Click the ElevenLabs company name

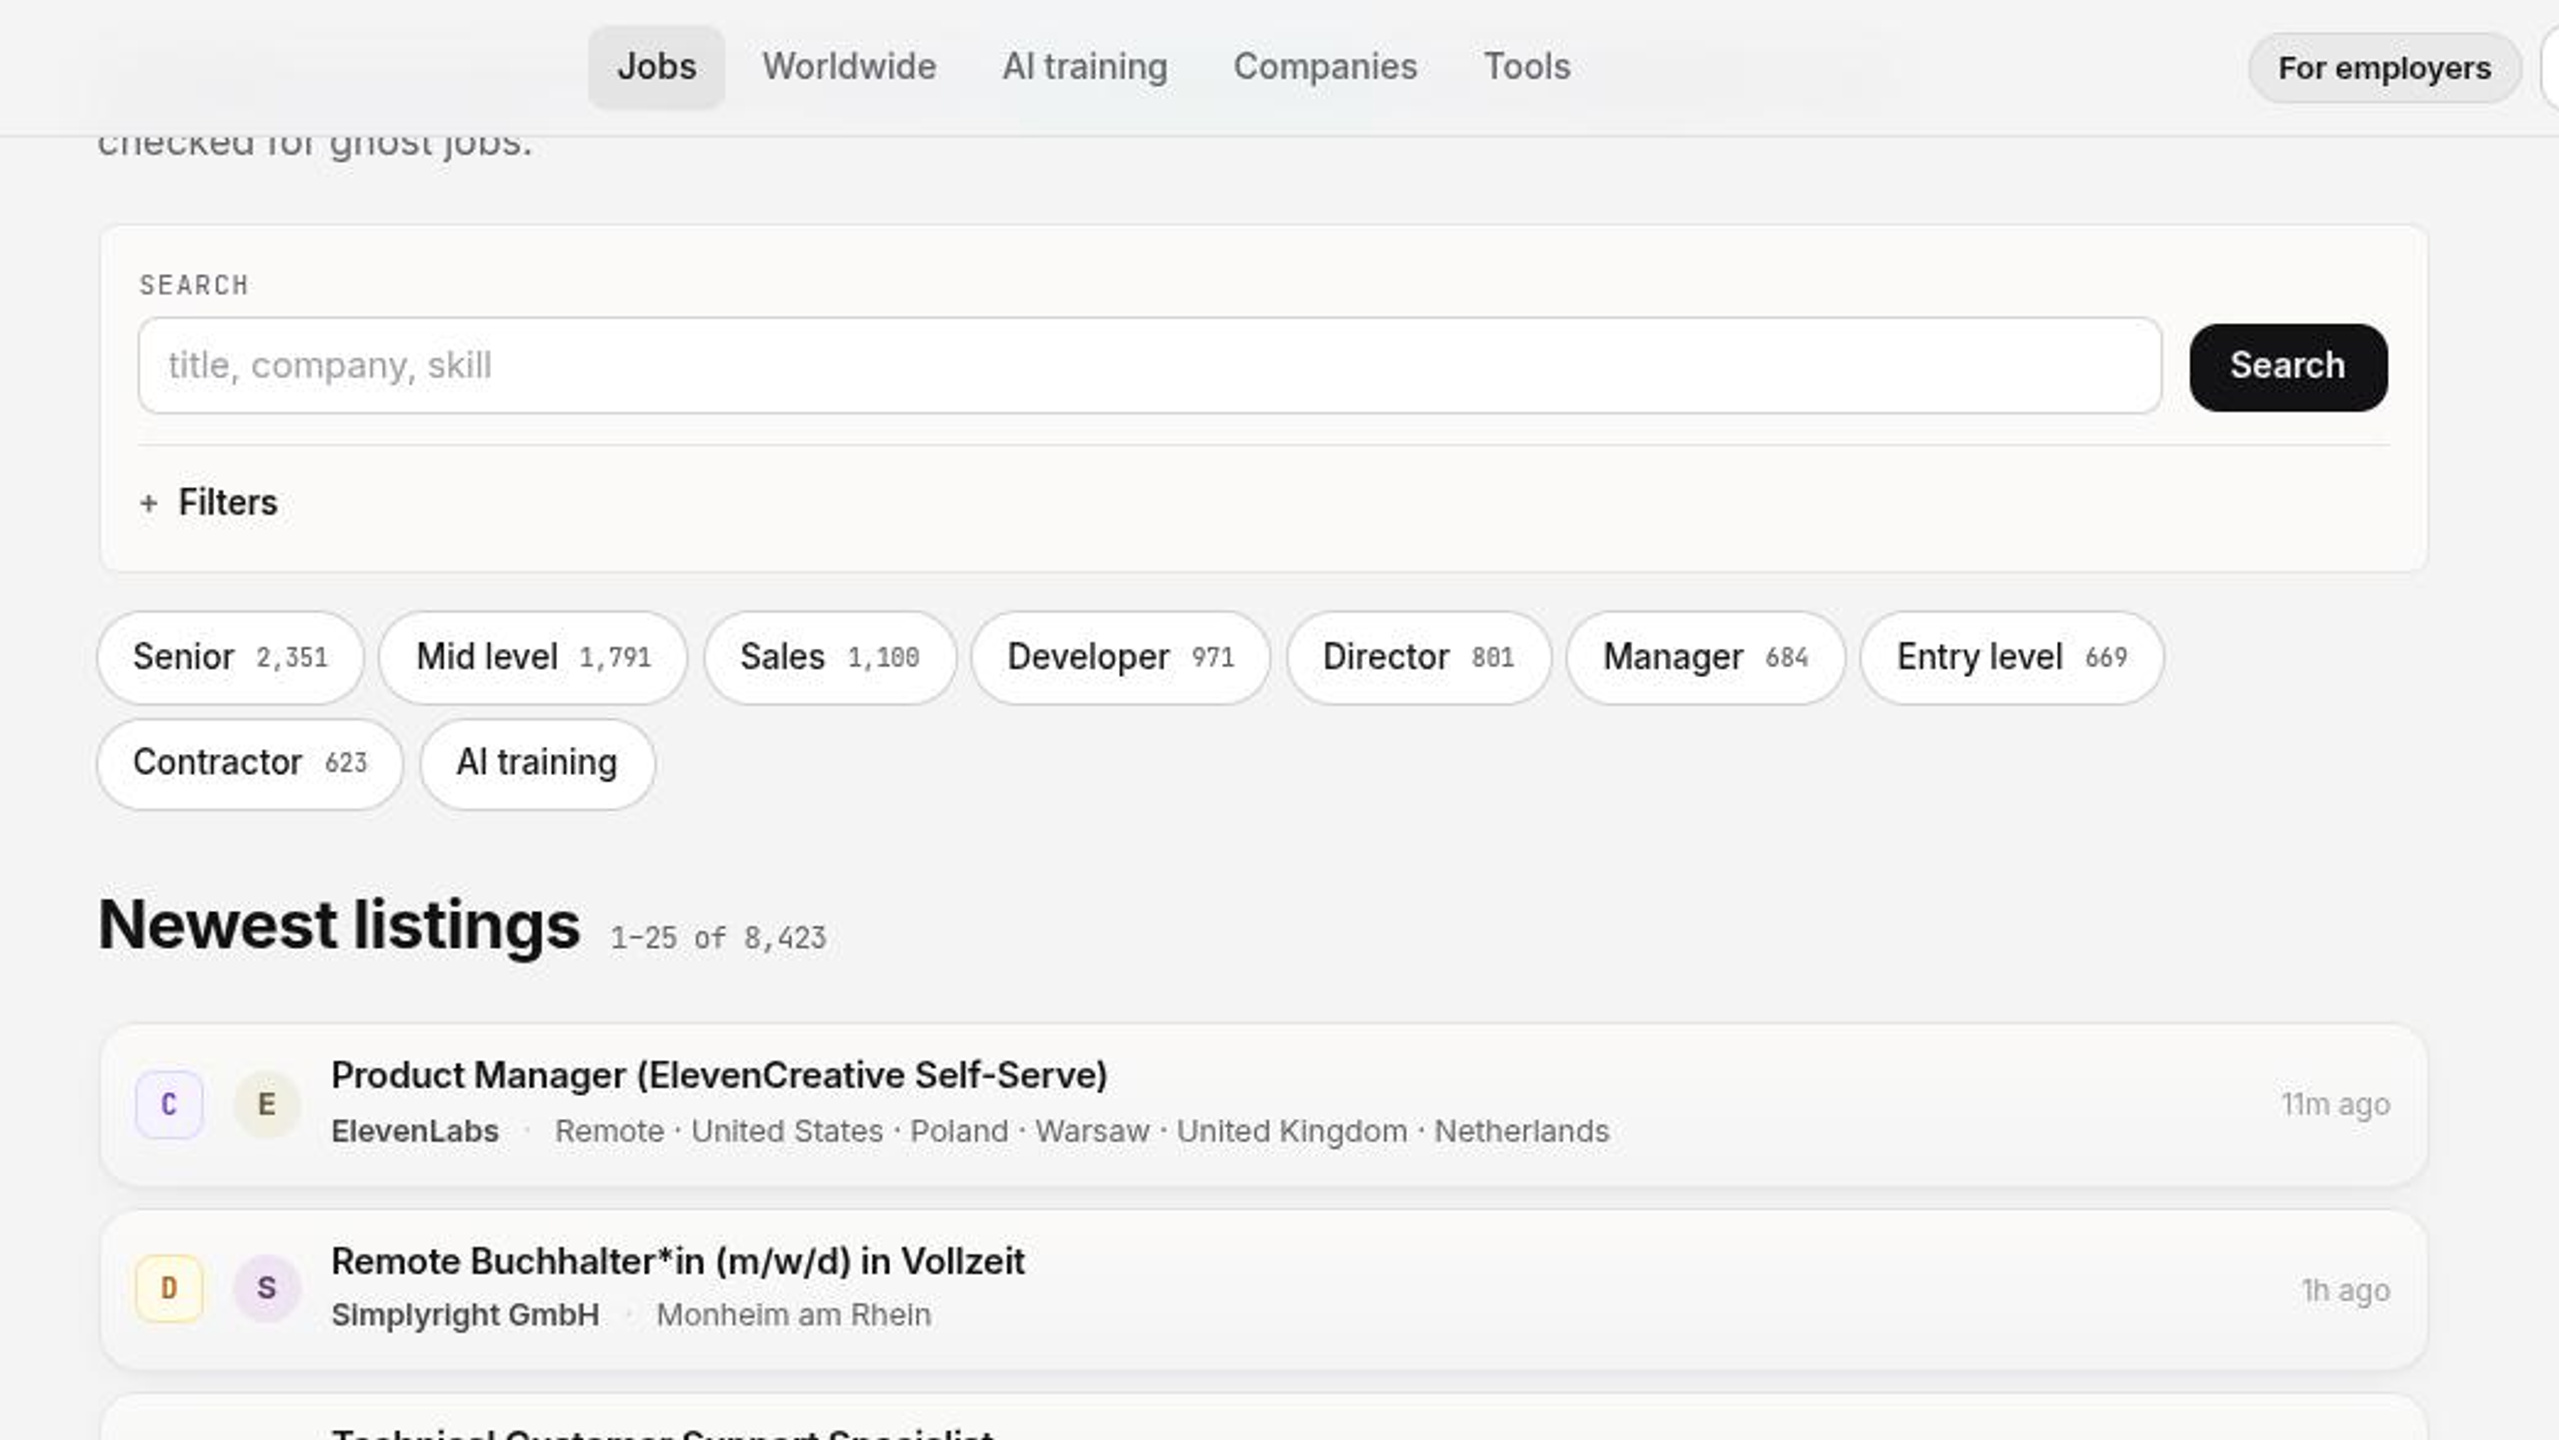tap(415, 1131)
